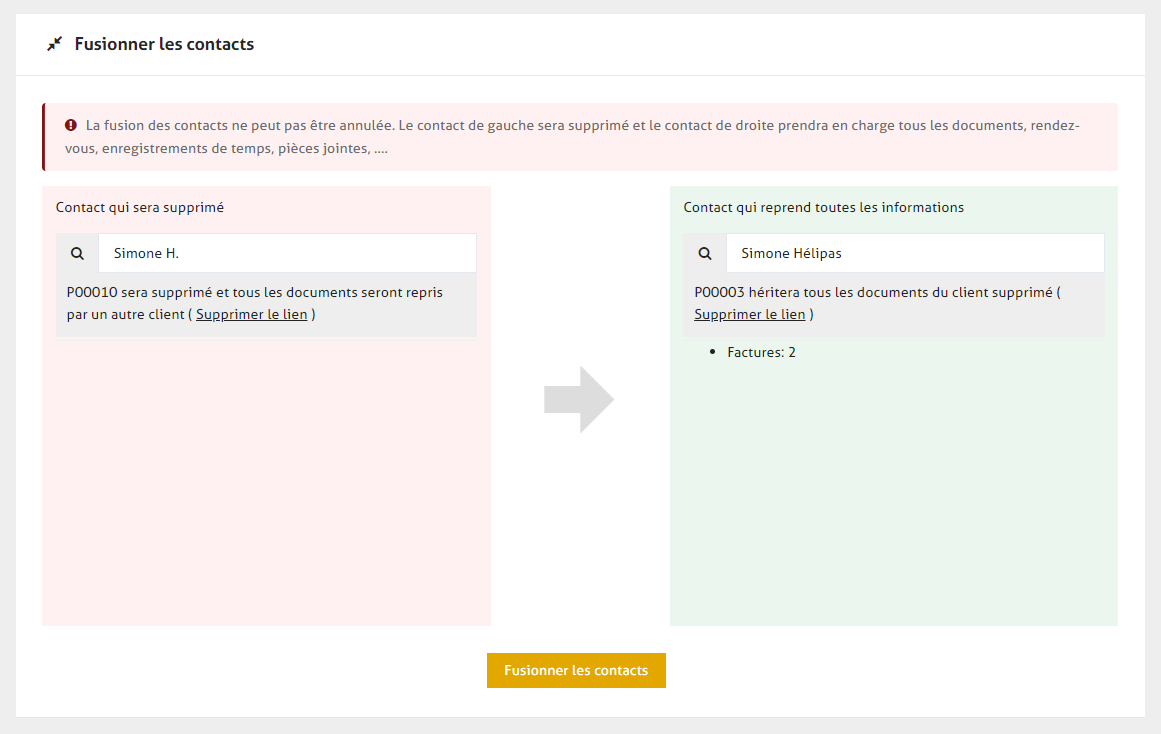Click the merge warning message text
The height and width of the screenshot is (734, 1161).
(582, 137)
